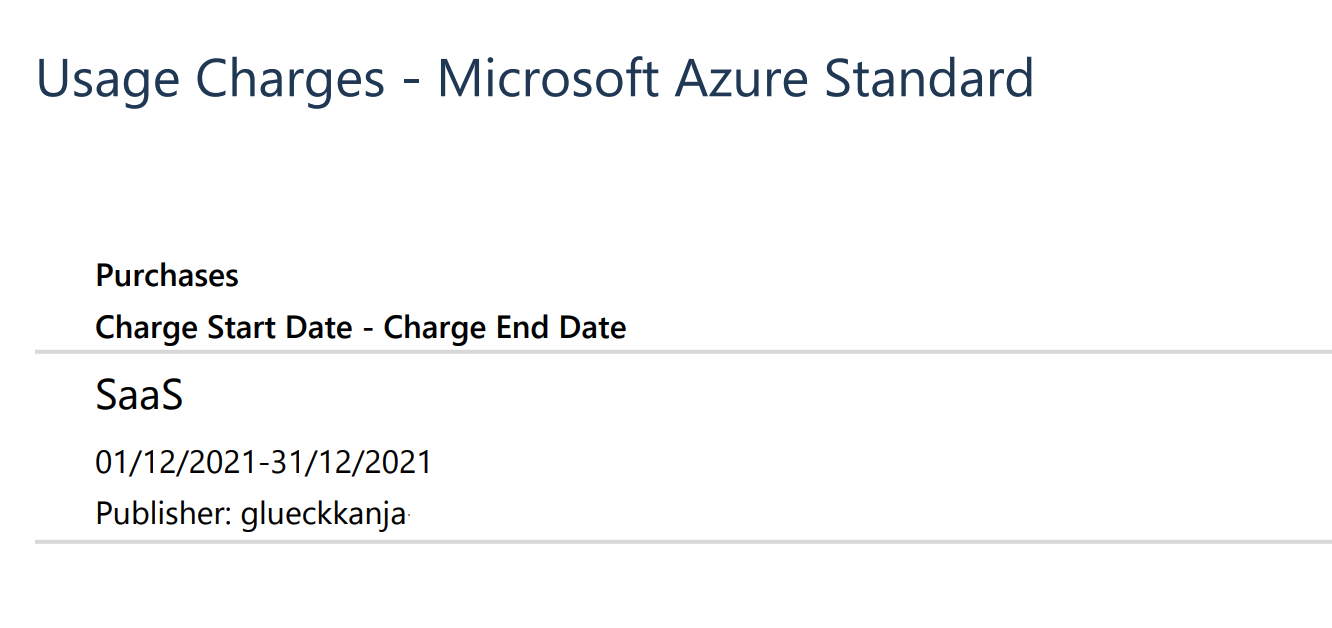Click the word "Standard" in the title

coord(928,79)
